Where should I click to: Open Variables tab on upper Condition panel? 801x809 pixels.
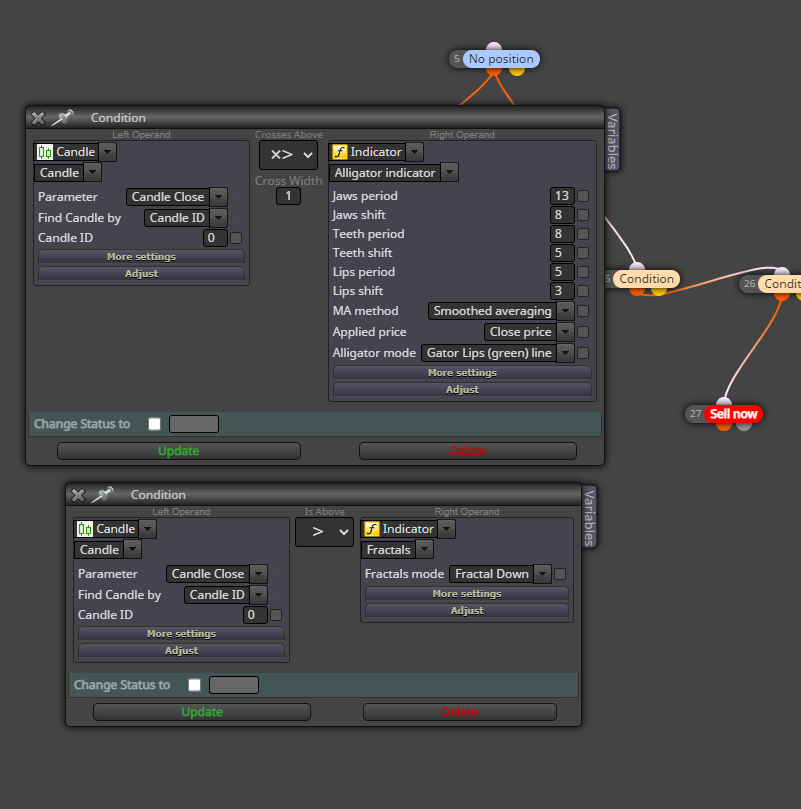point(612,140)
